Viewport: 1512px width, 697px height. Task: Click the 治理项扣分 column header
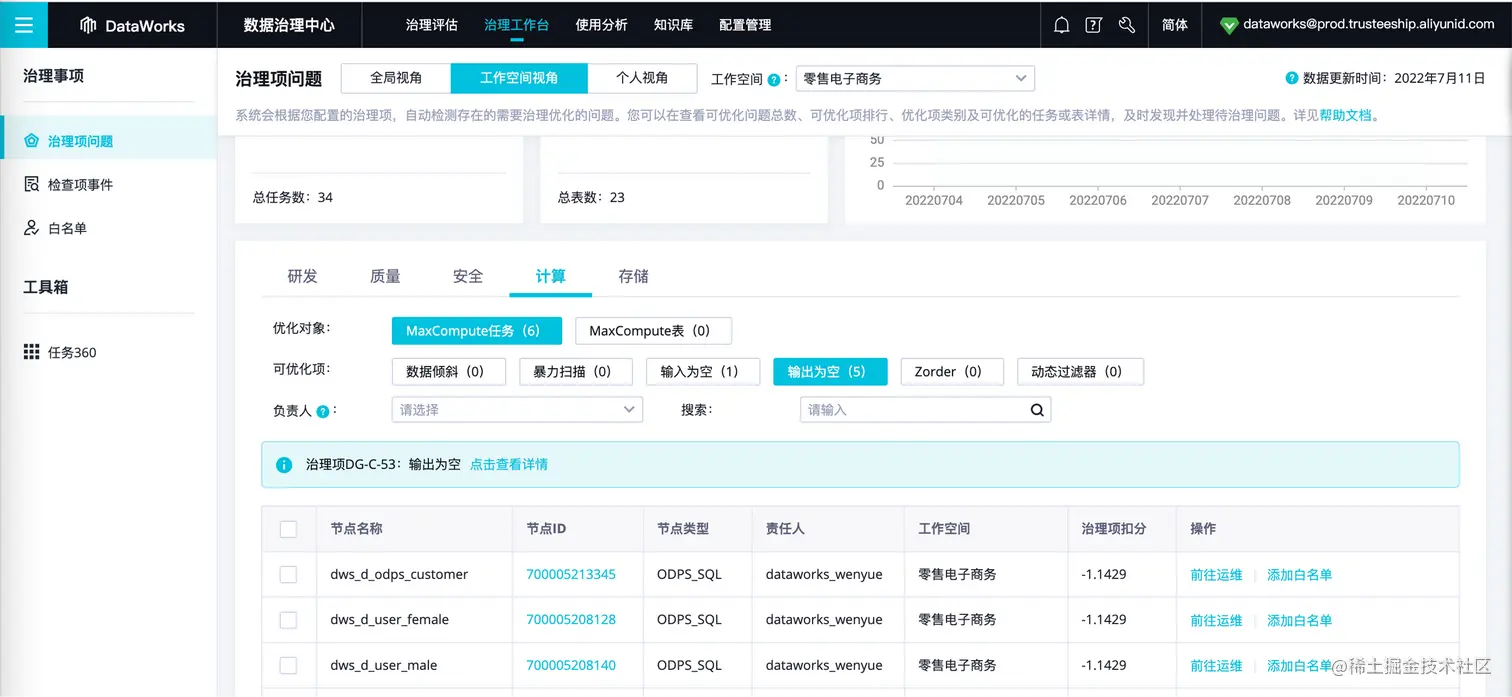click(x=1113, y=529)
